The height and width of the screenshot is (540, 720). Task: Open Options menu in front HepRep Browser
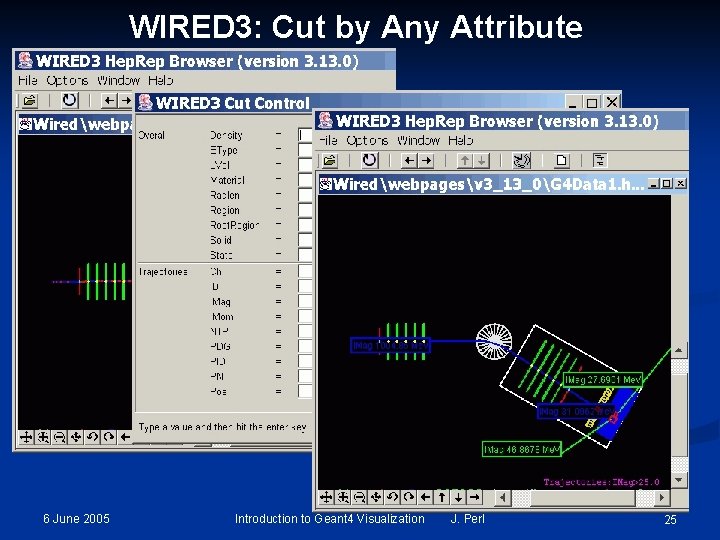tap(367, 141)
